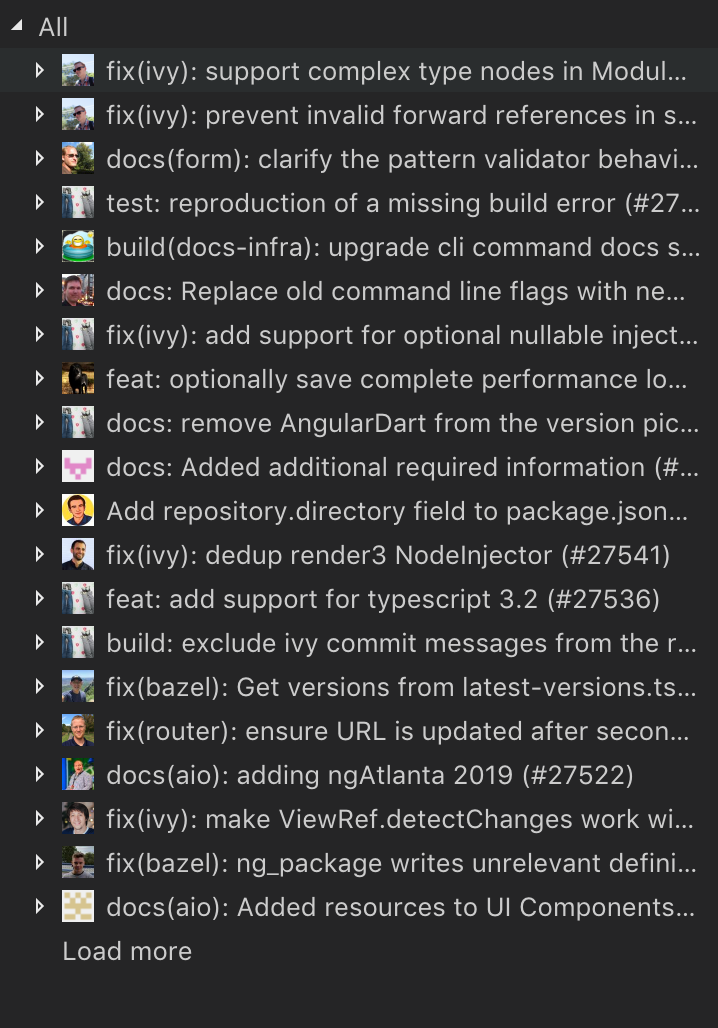The height and width of the screenshot is (1028, 718).
Task: Expand the feat performance logging commit
Action: 40,379
